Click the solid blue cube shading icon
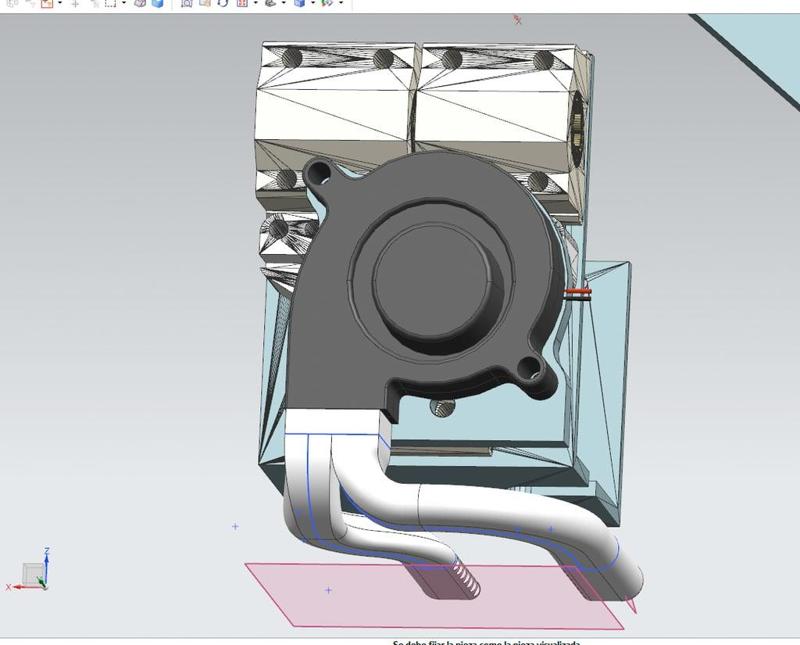 pos(158,3)
